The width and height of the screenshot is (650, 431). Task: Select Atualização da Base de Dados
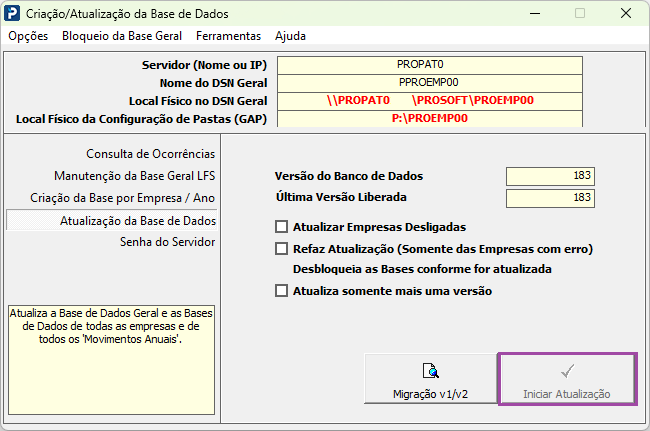pos(112,220)
